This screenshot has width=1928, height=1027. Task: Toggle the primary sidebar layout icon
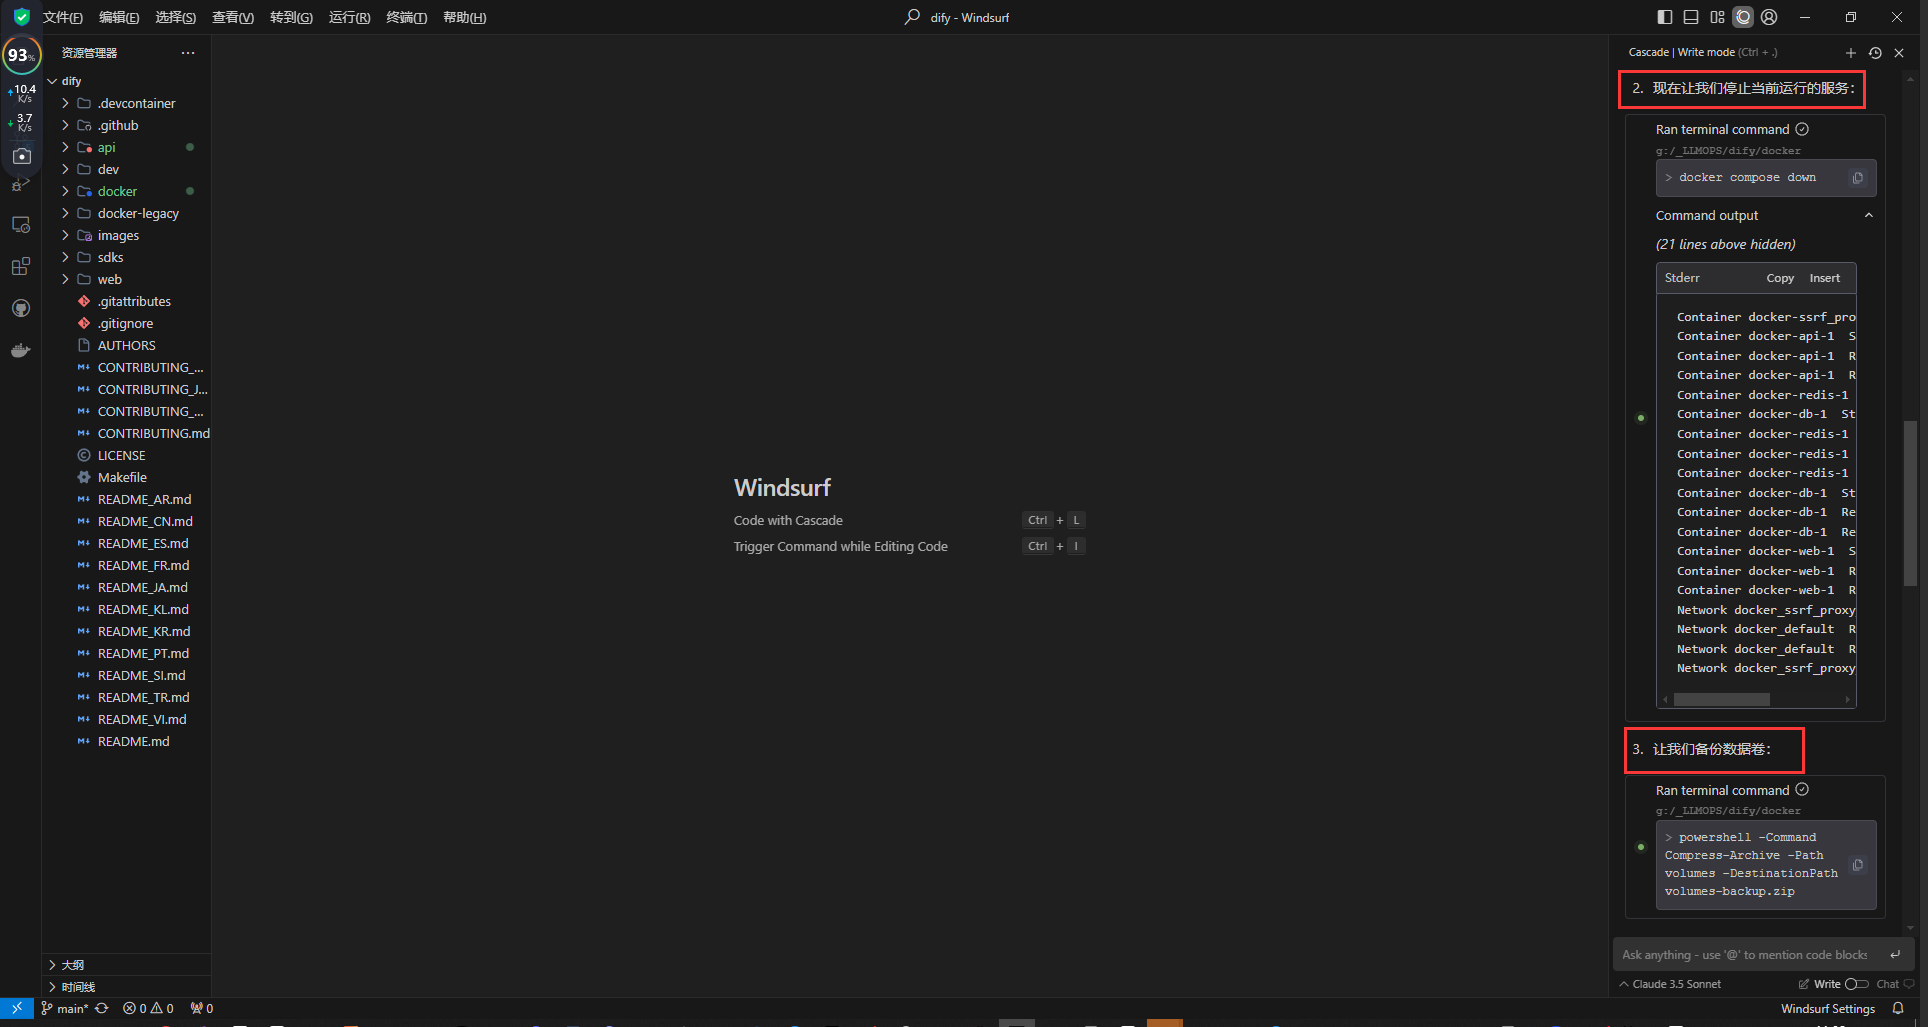(x=1665, y=17)
